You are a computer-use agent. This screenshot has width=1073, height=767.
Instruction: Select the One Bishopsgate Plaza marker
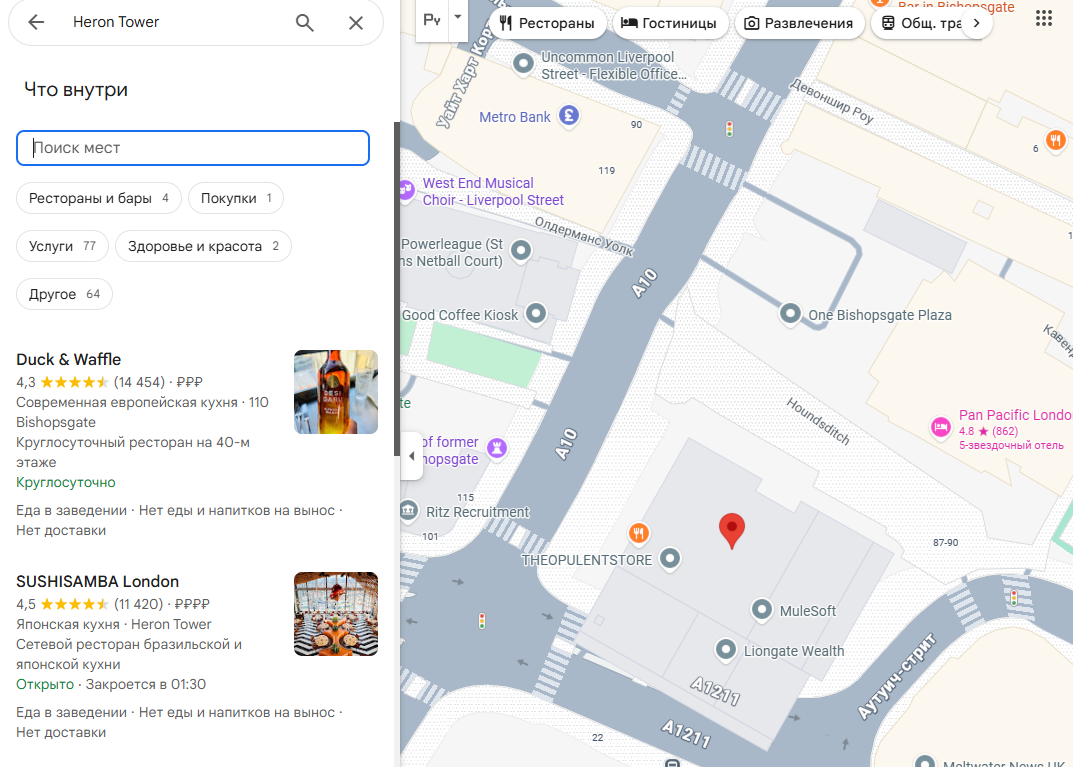pos(790,314)
